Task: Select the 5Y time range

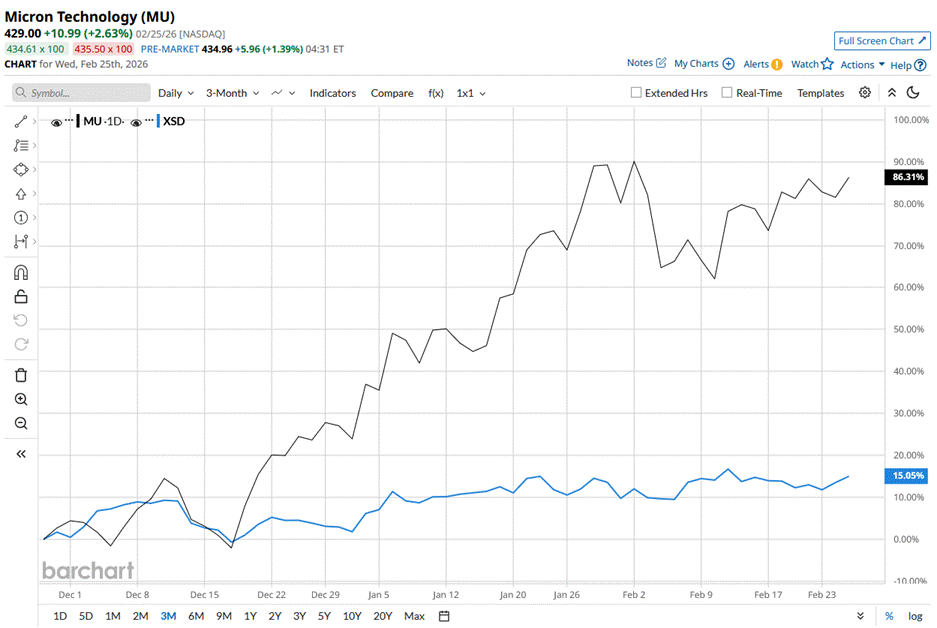Action: [x=324, y=616]
